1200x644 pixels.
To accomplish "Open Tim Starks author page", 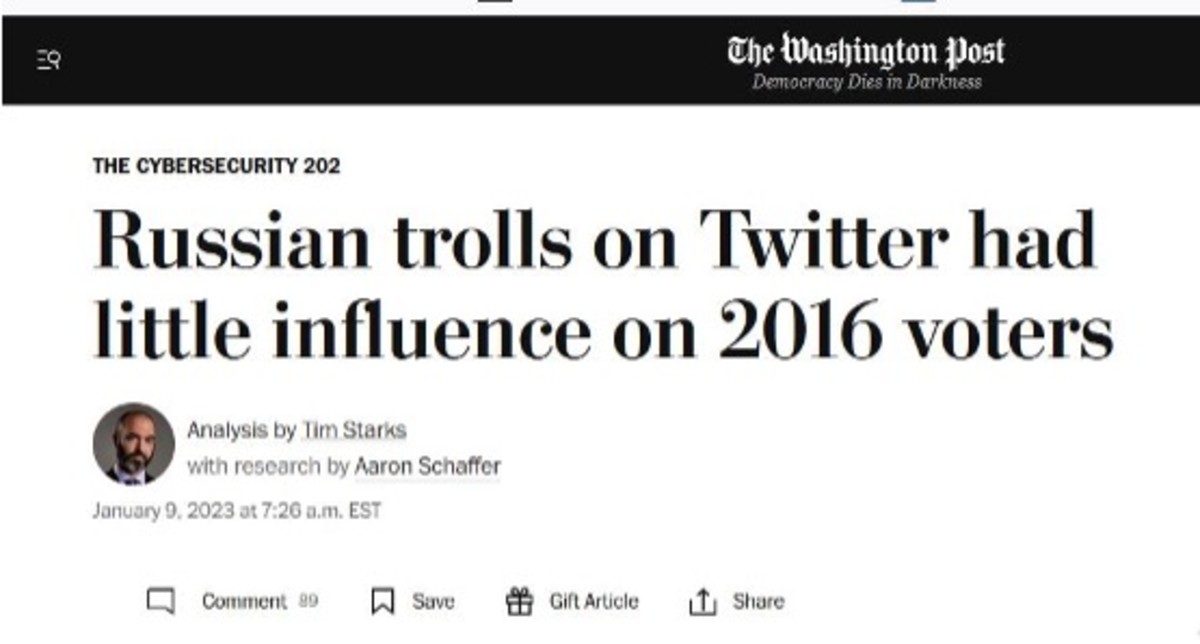I will (354, 430).
